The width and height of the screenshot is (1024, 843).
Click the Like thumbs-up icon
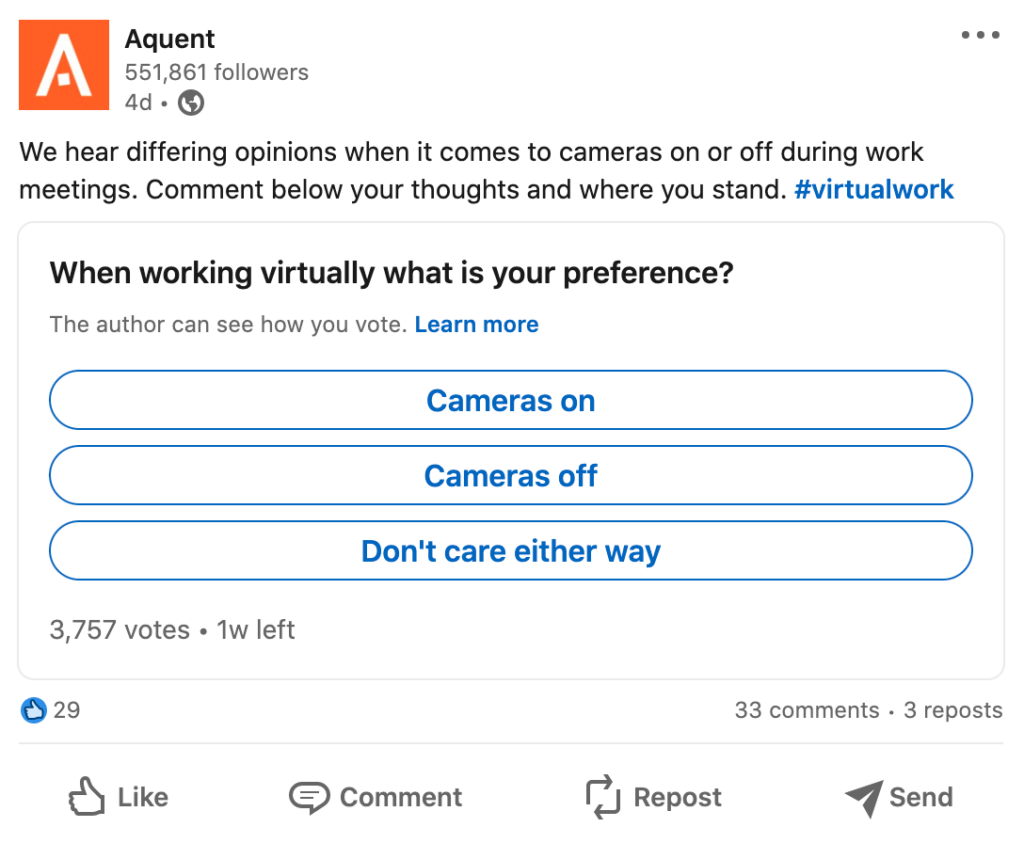(x=88, y=797)
